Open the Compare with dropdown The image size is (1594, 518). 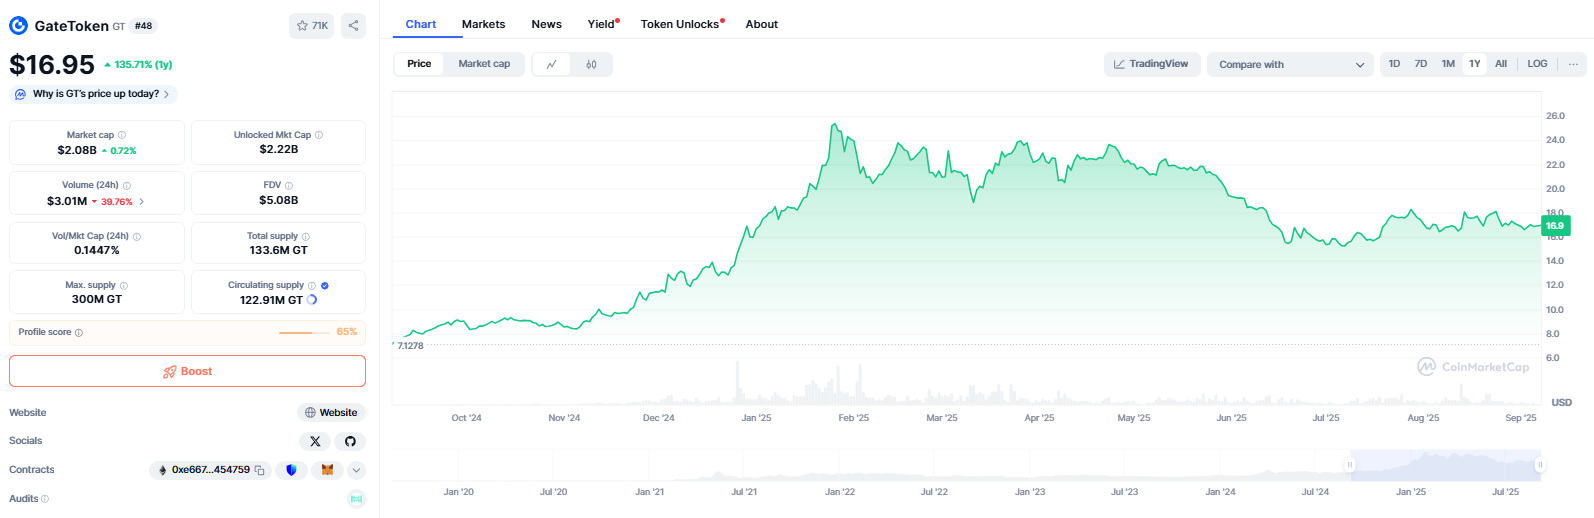[x=1290, y=65]
